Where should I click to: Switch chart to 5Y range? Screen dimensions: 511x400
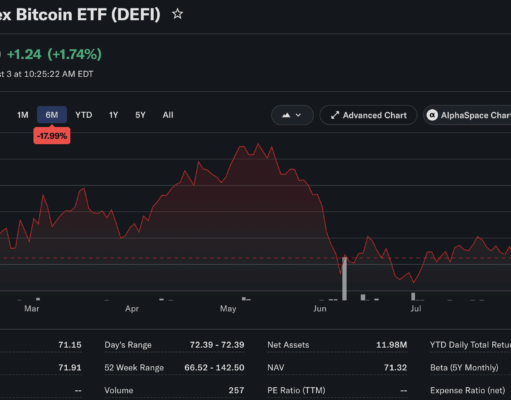(x=140, y=115)
